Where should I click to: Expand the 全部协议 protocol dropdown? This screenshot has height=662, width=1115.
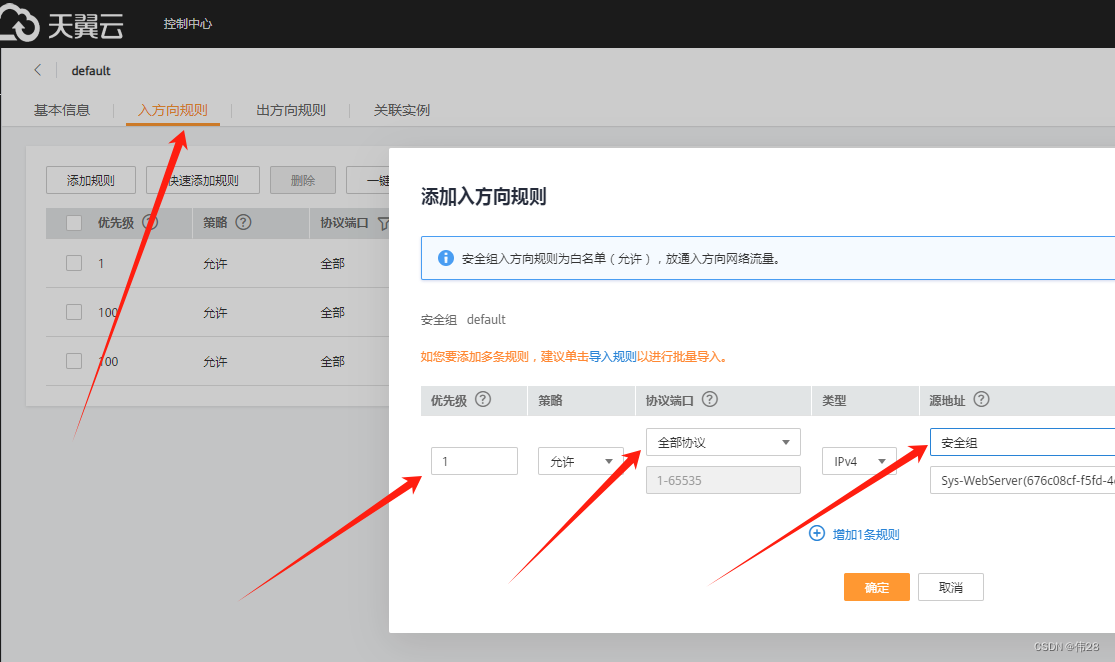(x=723, y=442)
